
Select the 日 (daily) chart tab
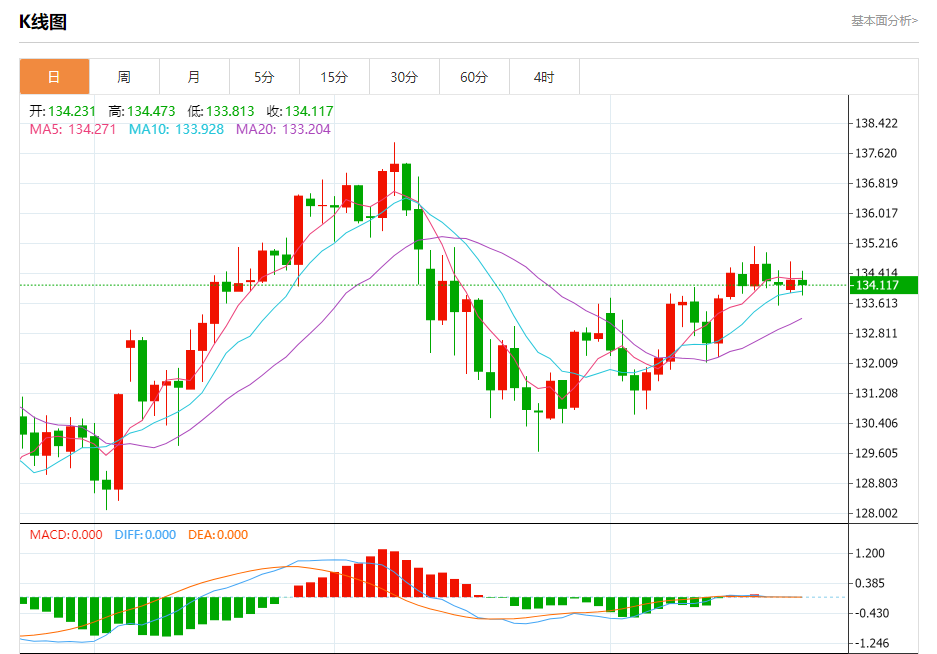[x=54, y=77]
